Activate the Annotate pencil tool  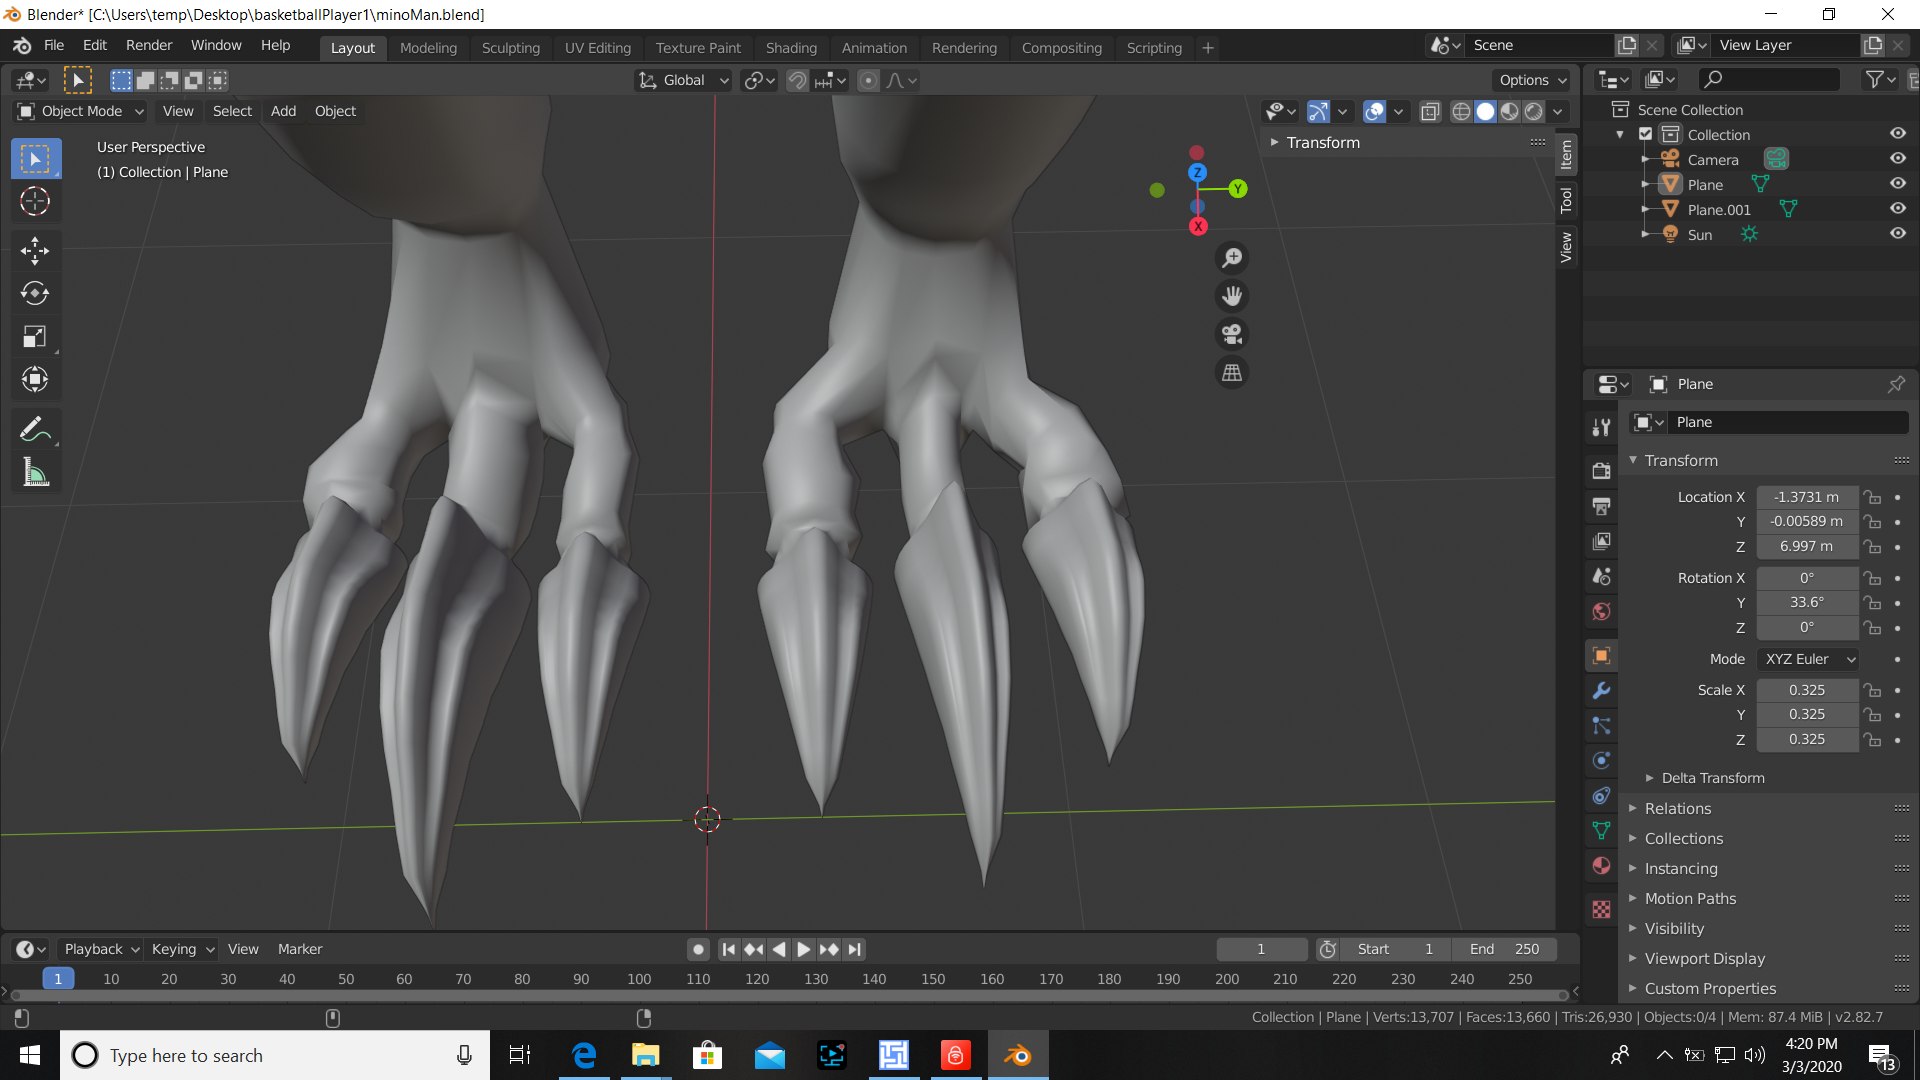coord(35,430)
